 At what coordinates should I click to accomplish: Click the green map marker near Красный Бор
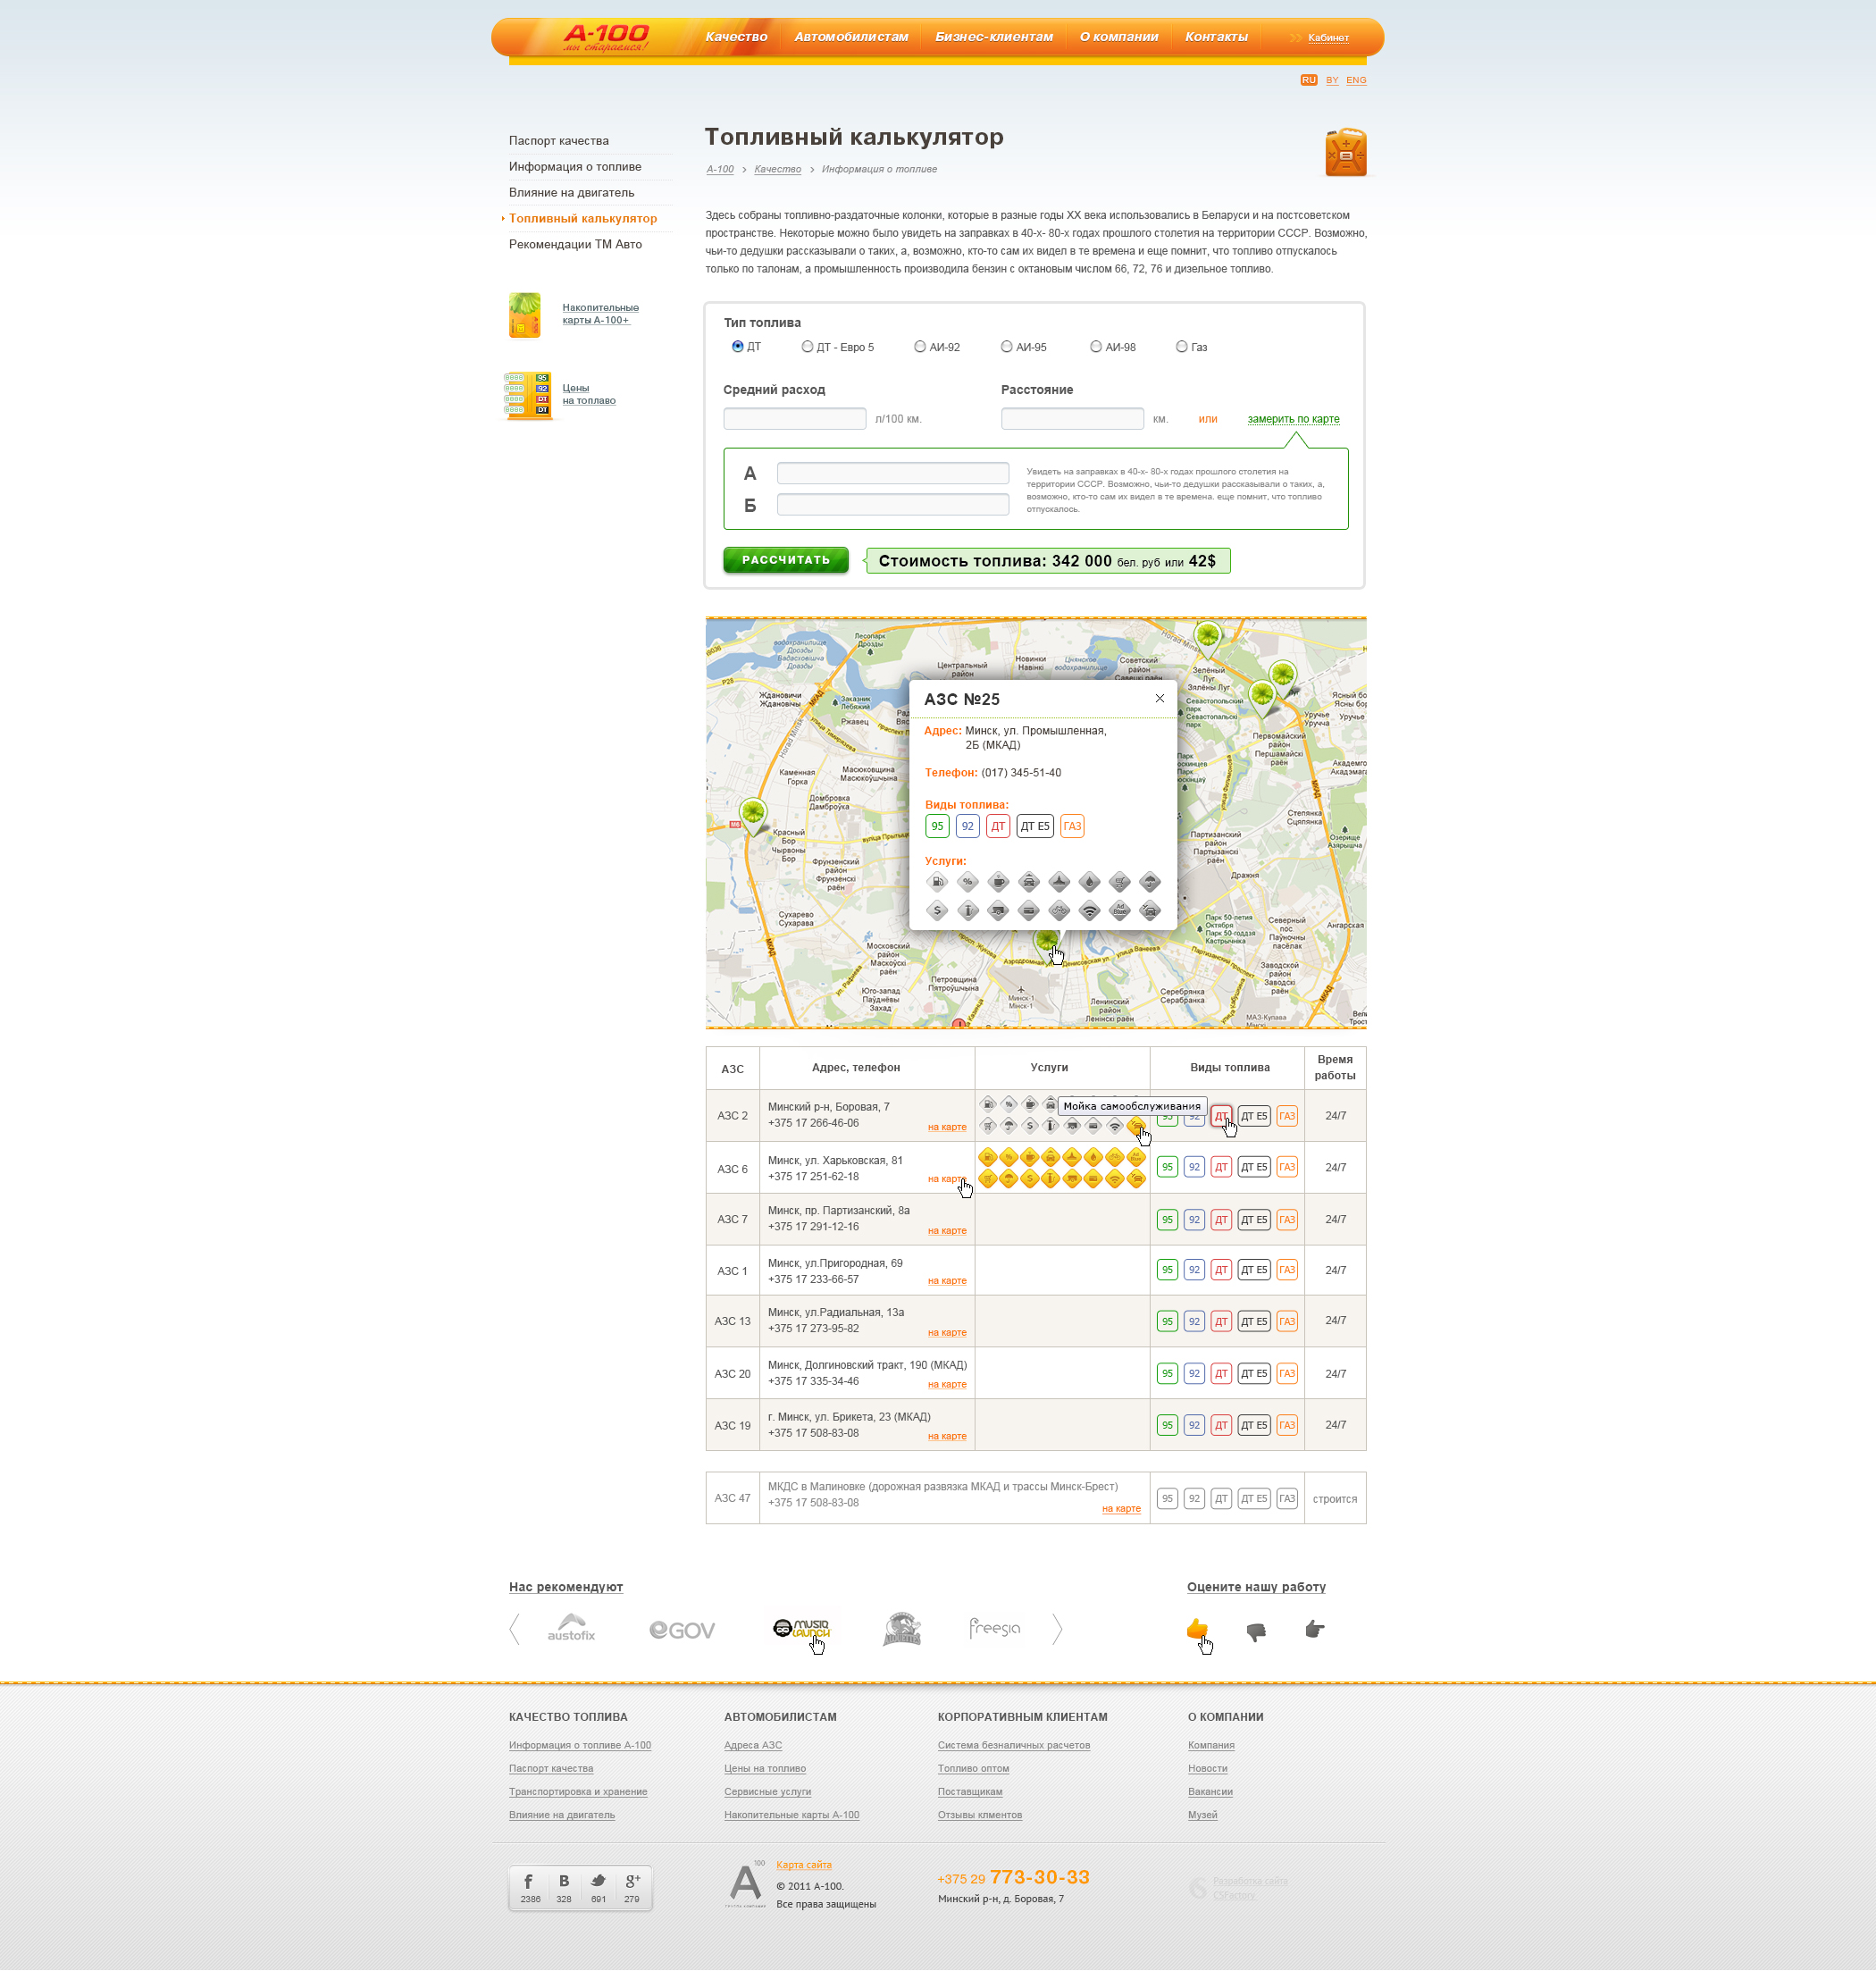point(753,815)
